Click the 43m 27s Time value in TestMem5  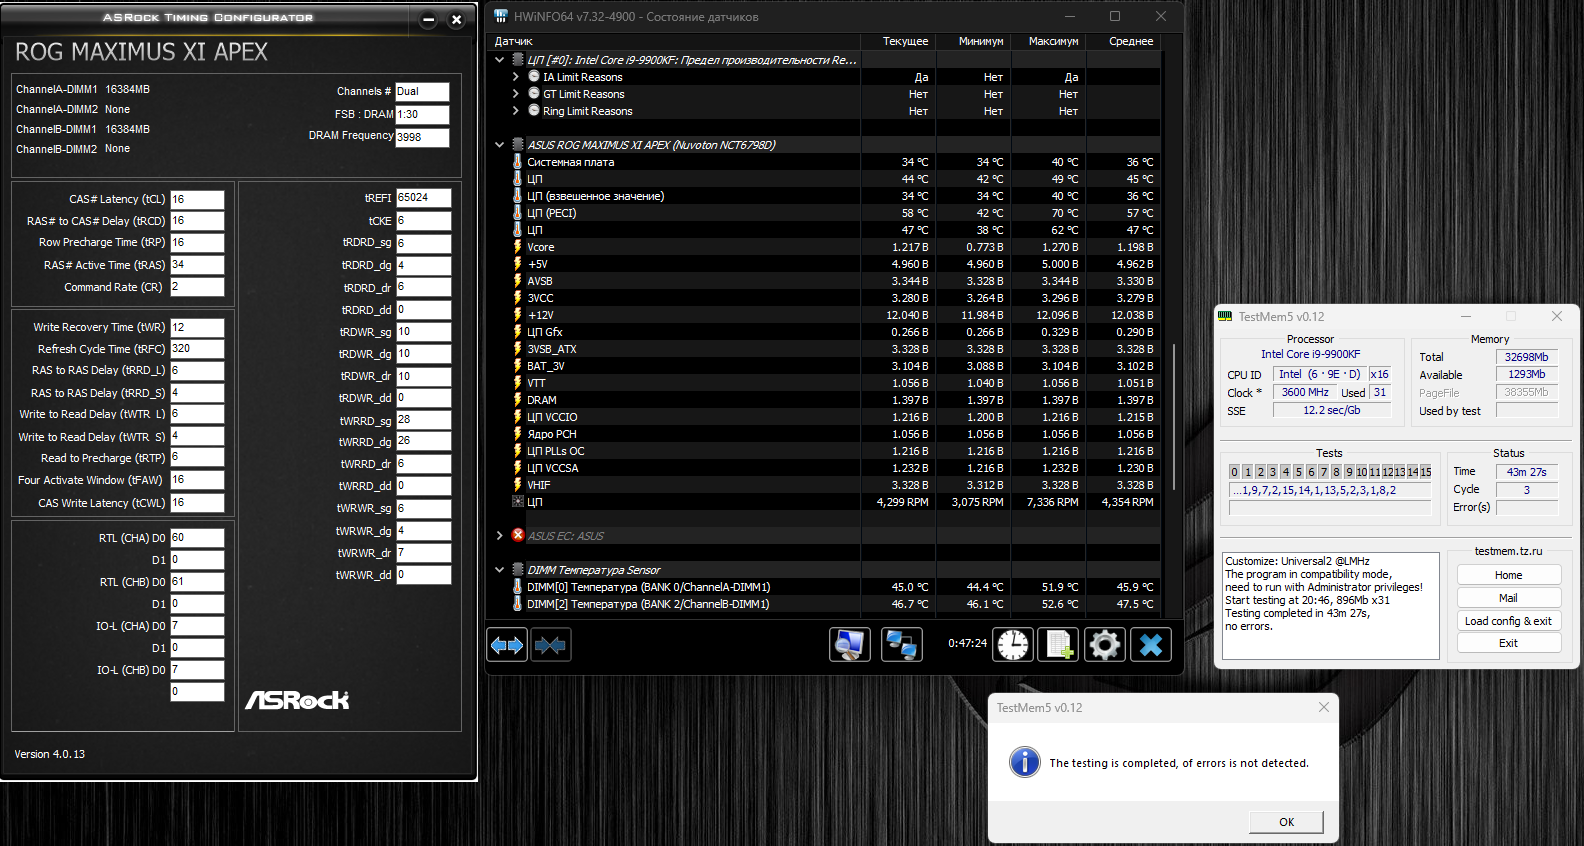tap(1527, 472)
